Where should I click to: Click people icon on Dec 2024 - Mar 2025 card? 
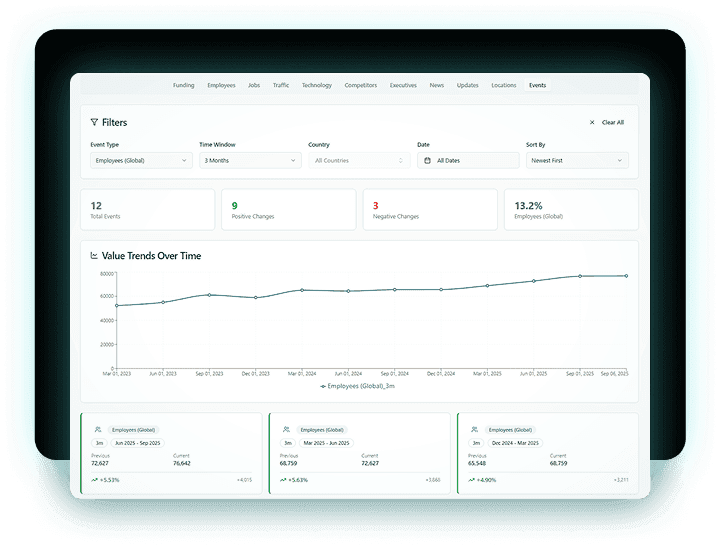coord(474,429)
